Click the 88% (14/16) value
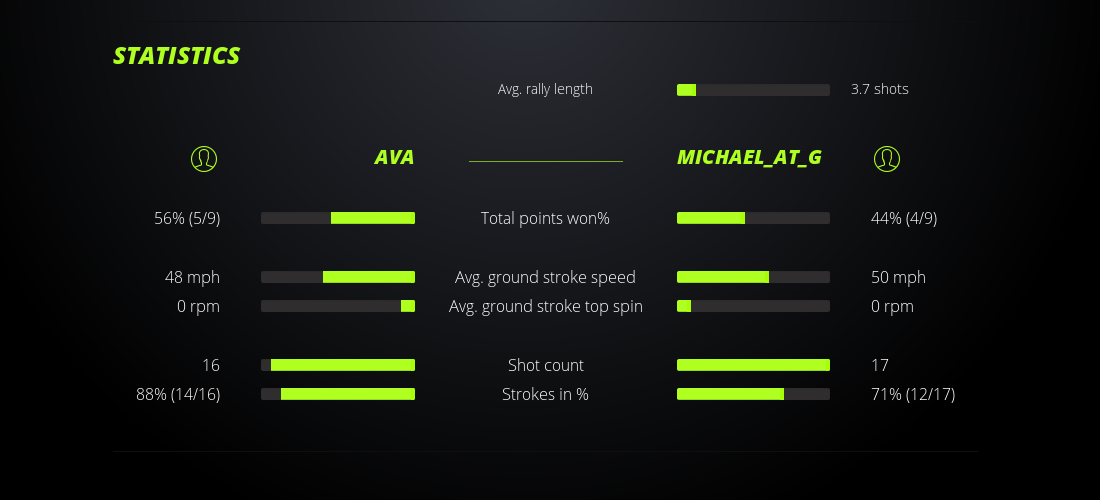 click(x=178, y=394)
